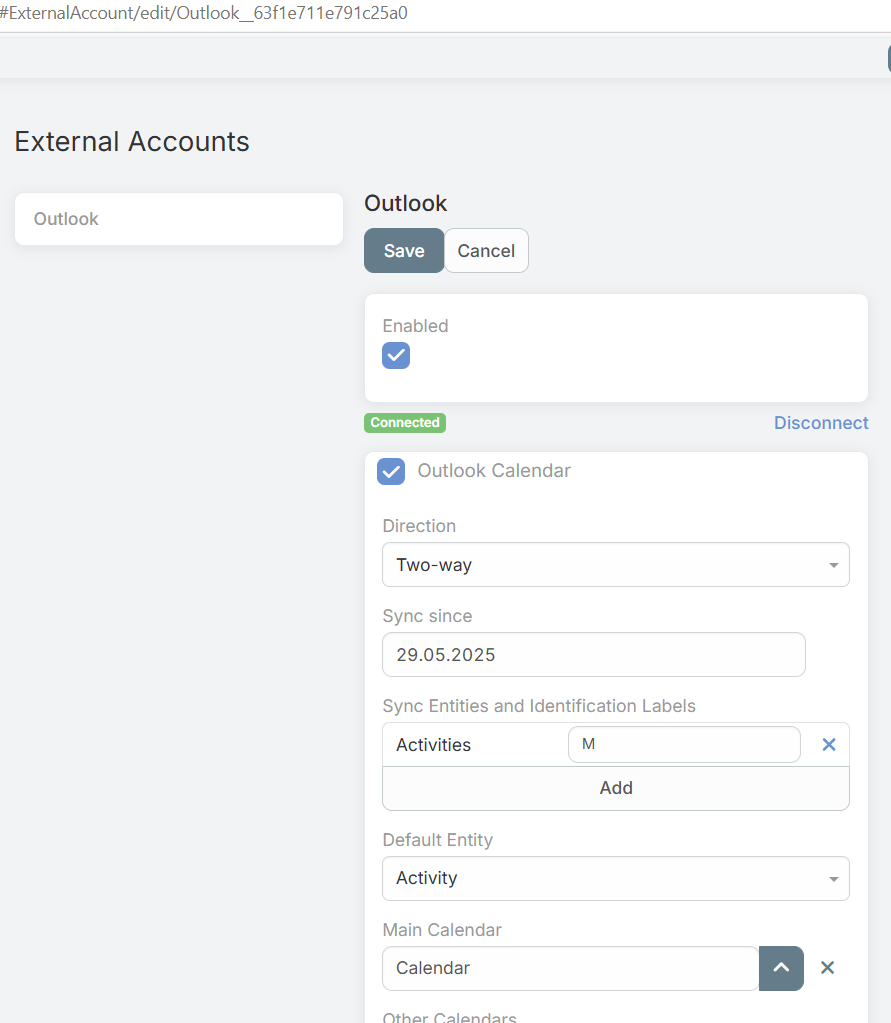Image resolution: width=891 pixels, height=1023 pixels.
Task: Click the URL text in the address bar
Action: coord(204,13)
